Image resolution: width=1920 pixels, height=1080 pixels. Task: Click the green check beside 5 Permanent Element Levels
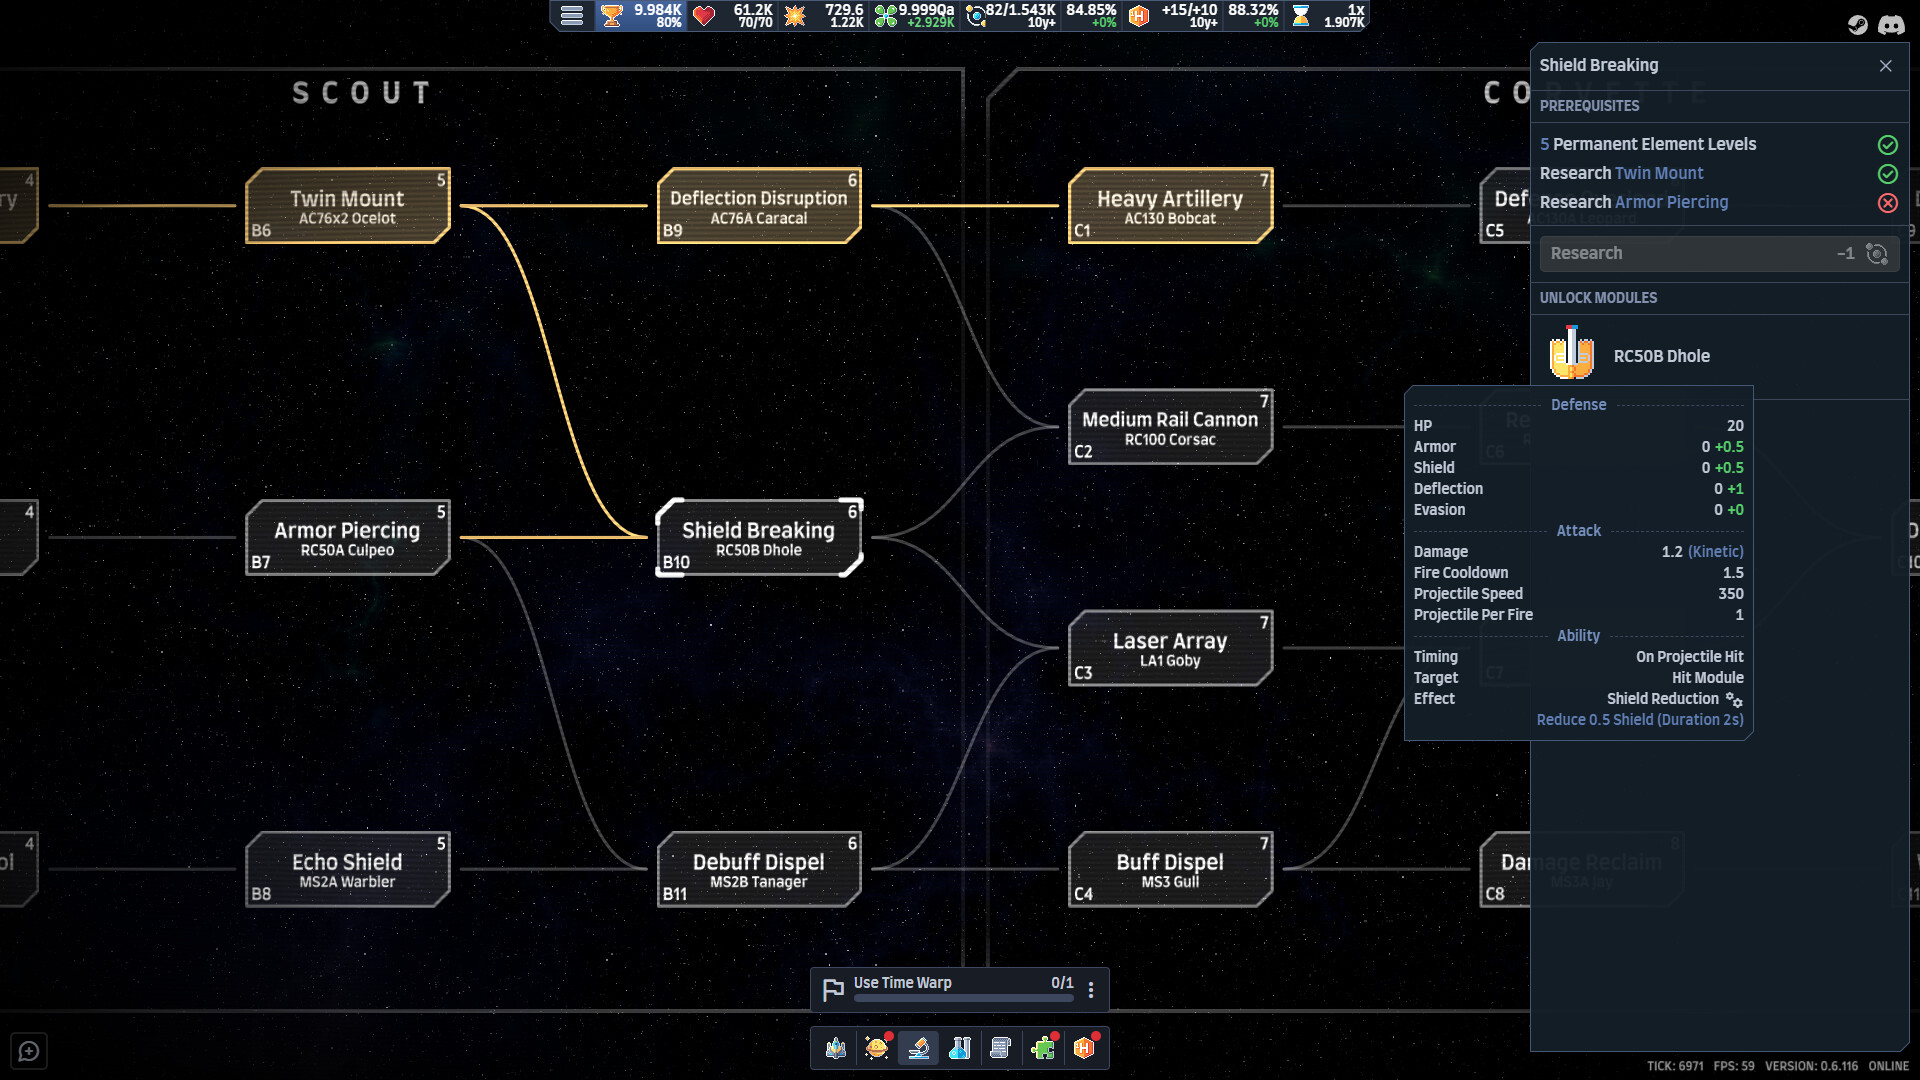1888,144
